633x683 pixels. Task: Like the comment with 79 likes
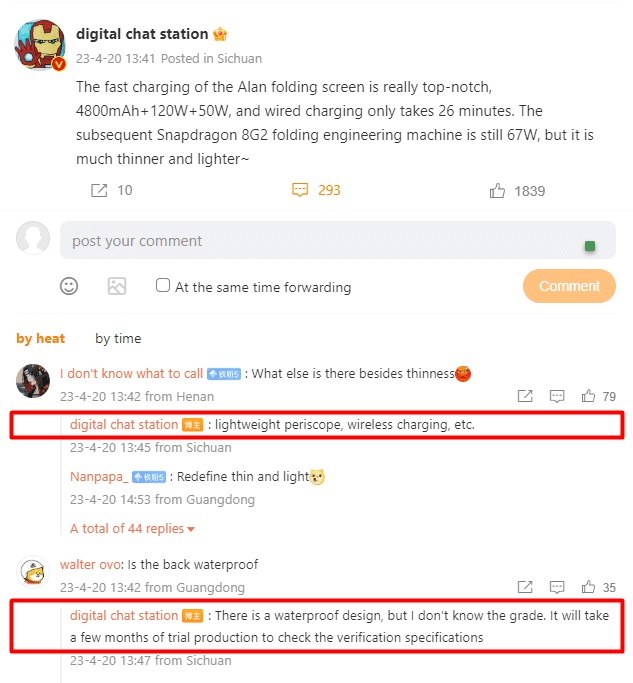[588, 396]
